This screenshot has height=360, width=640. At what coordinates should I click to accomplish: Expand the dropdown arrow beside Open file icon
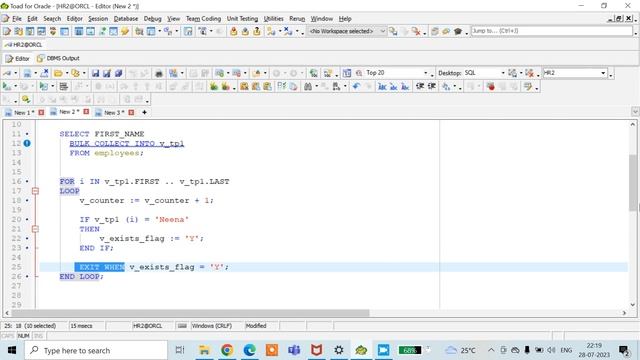pos(67,73)
